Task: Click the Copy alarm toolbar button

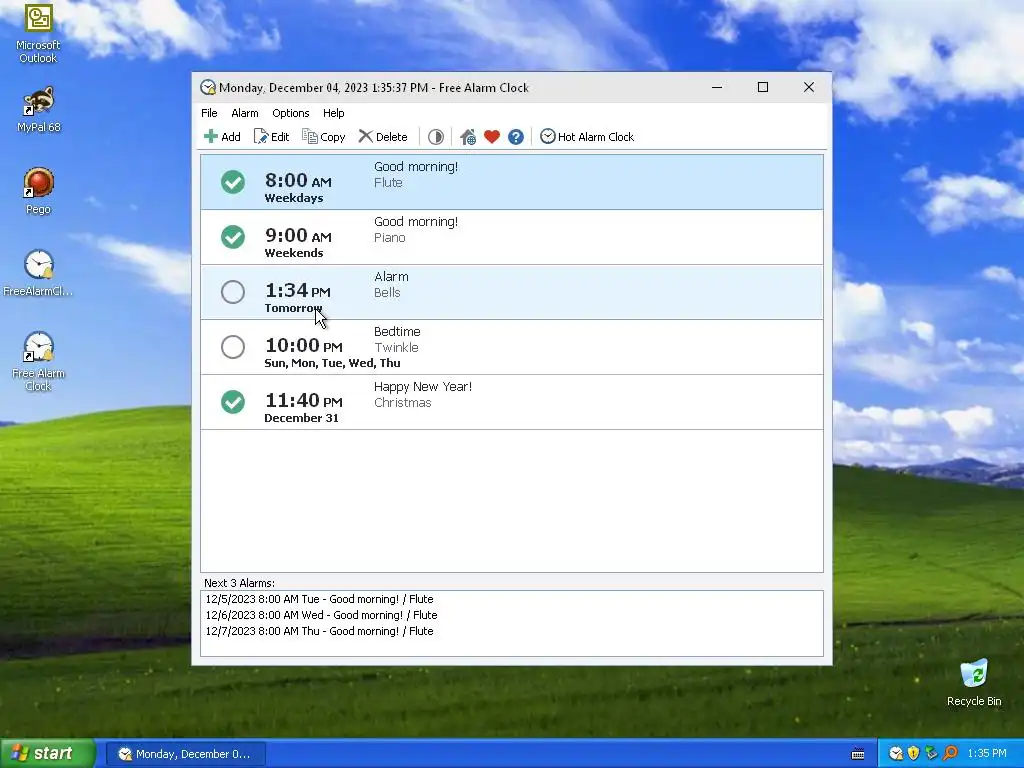Action: [x=323, y=136]
